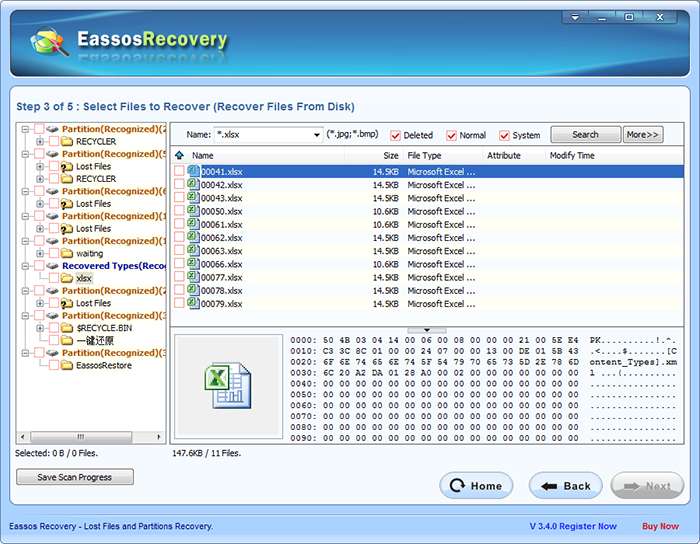Click the up-arrow parent folder icon
This screenshot has height=544, width=700.
(179, 155)
